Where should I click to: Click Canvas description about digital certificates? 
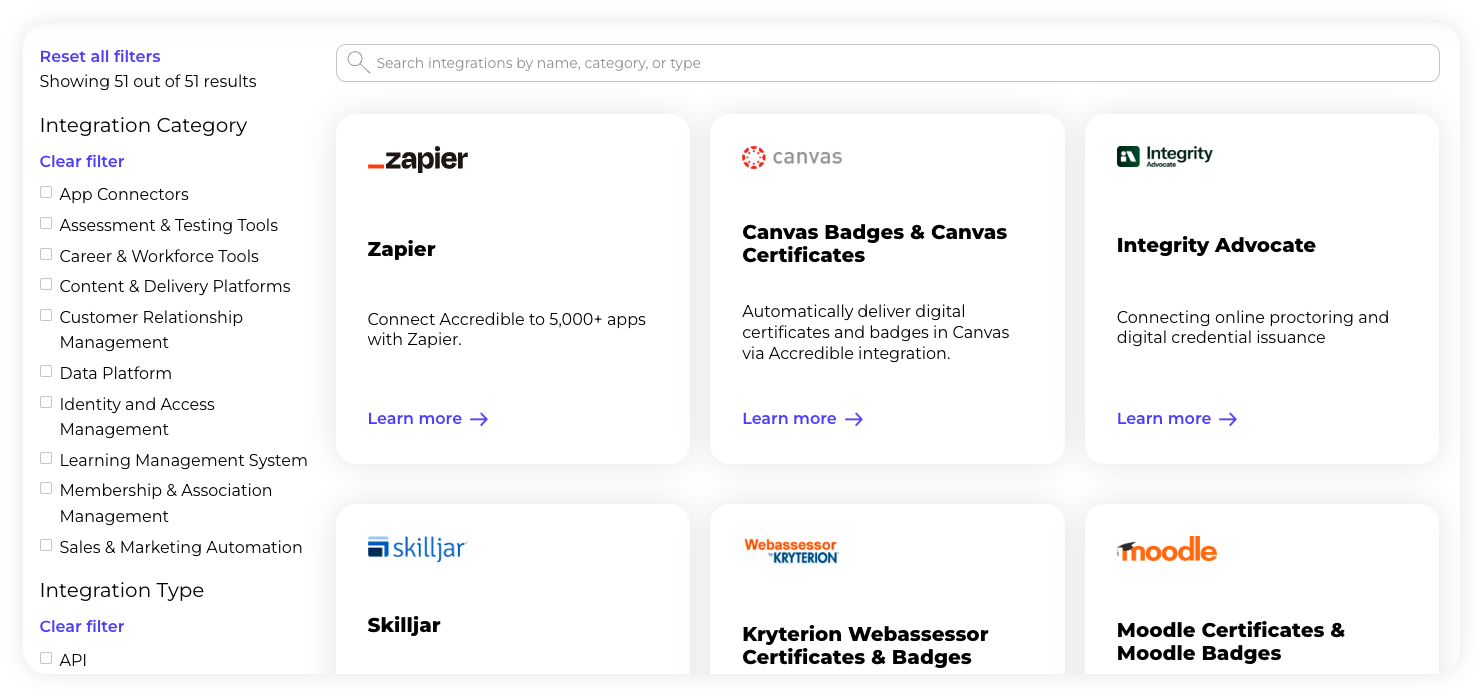coord(876,332)
